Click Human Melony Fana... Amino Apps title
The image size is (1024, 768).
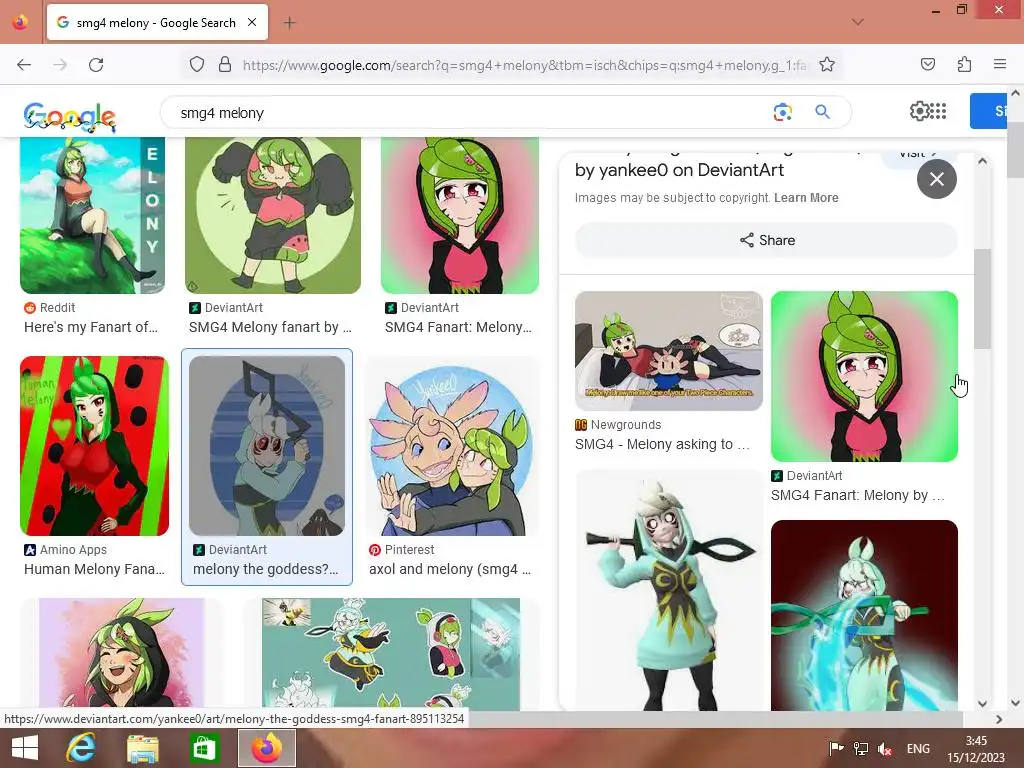point(94,569)
